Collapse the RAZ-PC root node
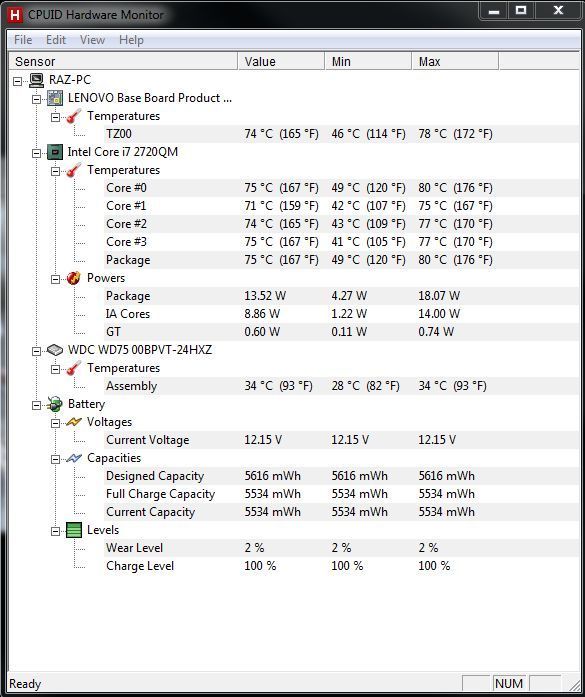 [x=17, y=81]
